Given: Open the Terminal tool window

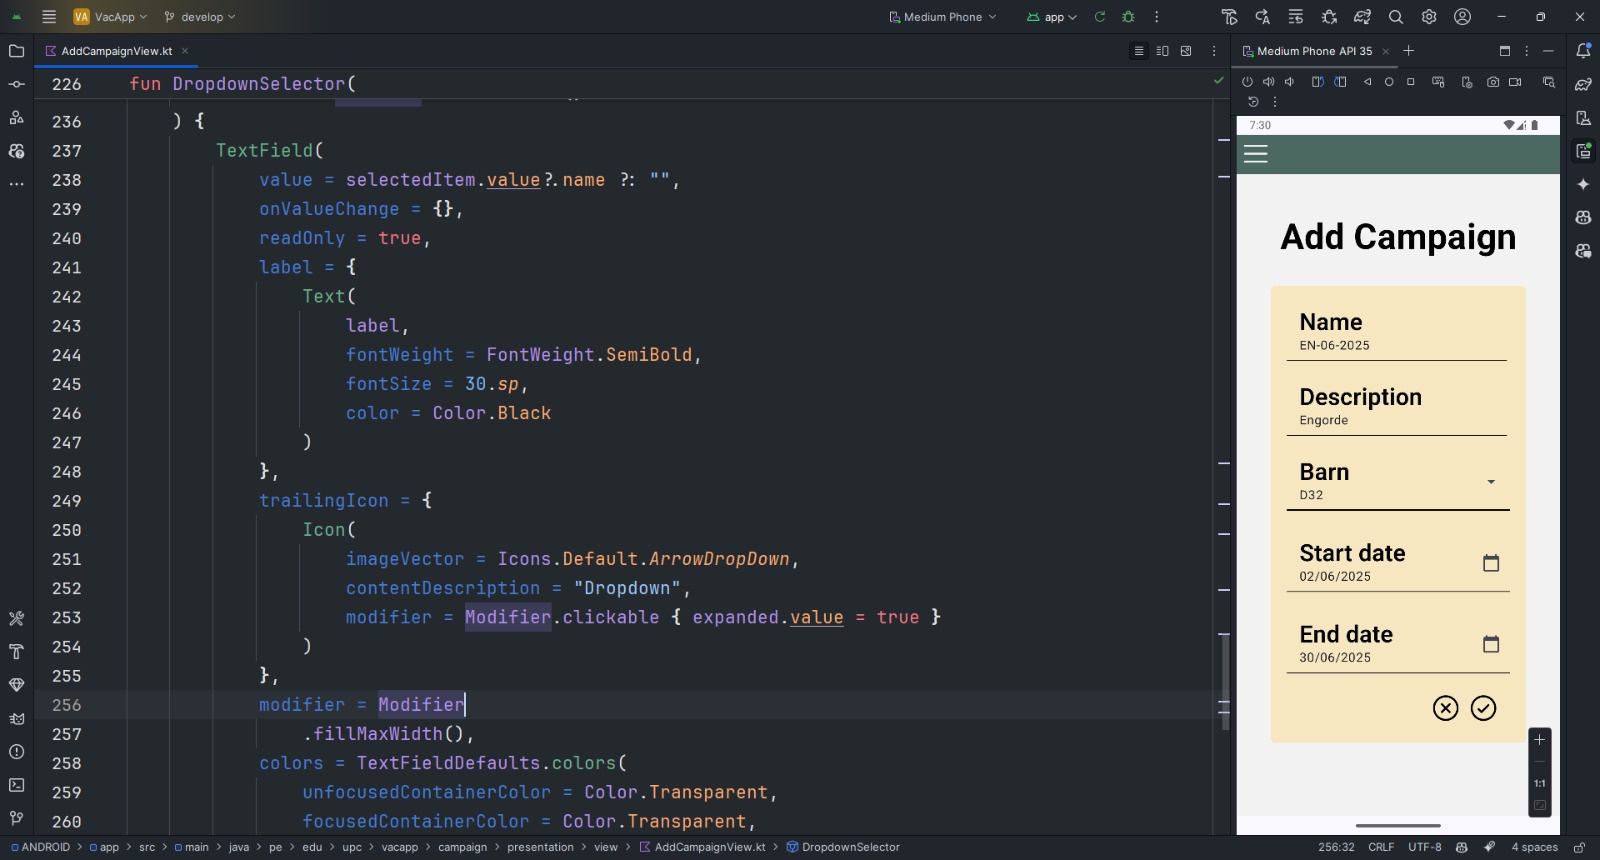Looking at the screenshot, I should tap(16, 785).
